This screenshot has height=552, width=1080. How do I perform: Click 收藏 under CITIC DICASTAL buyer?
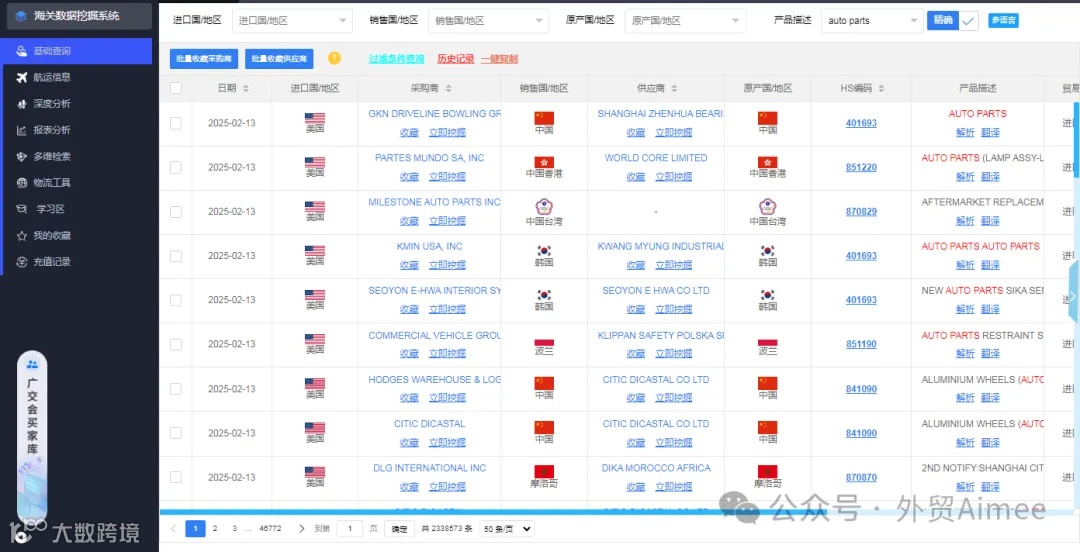[x=409, y=442]
